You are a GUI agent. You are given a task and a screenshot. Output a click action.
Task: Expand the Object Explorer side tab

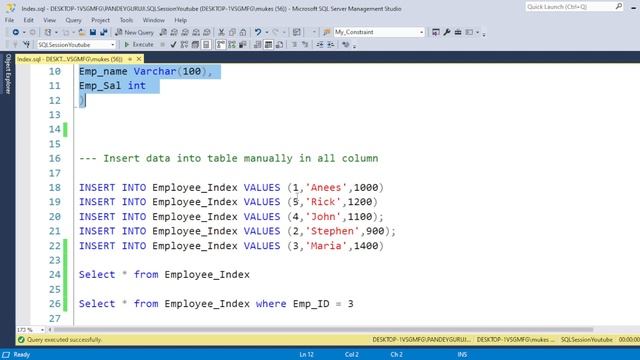(7, 74)
